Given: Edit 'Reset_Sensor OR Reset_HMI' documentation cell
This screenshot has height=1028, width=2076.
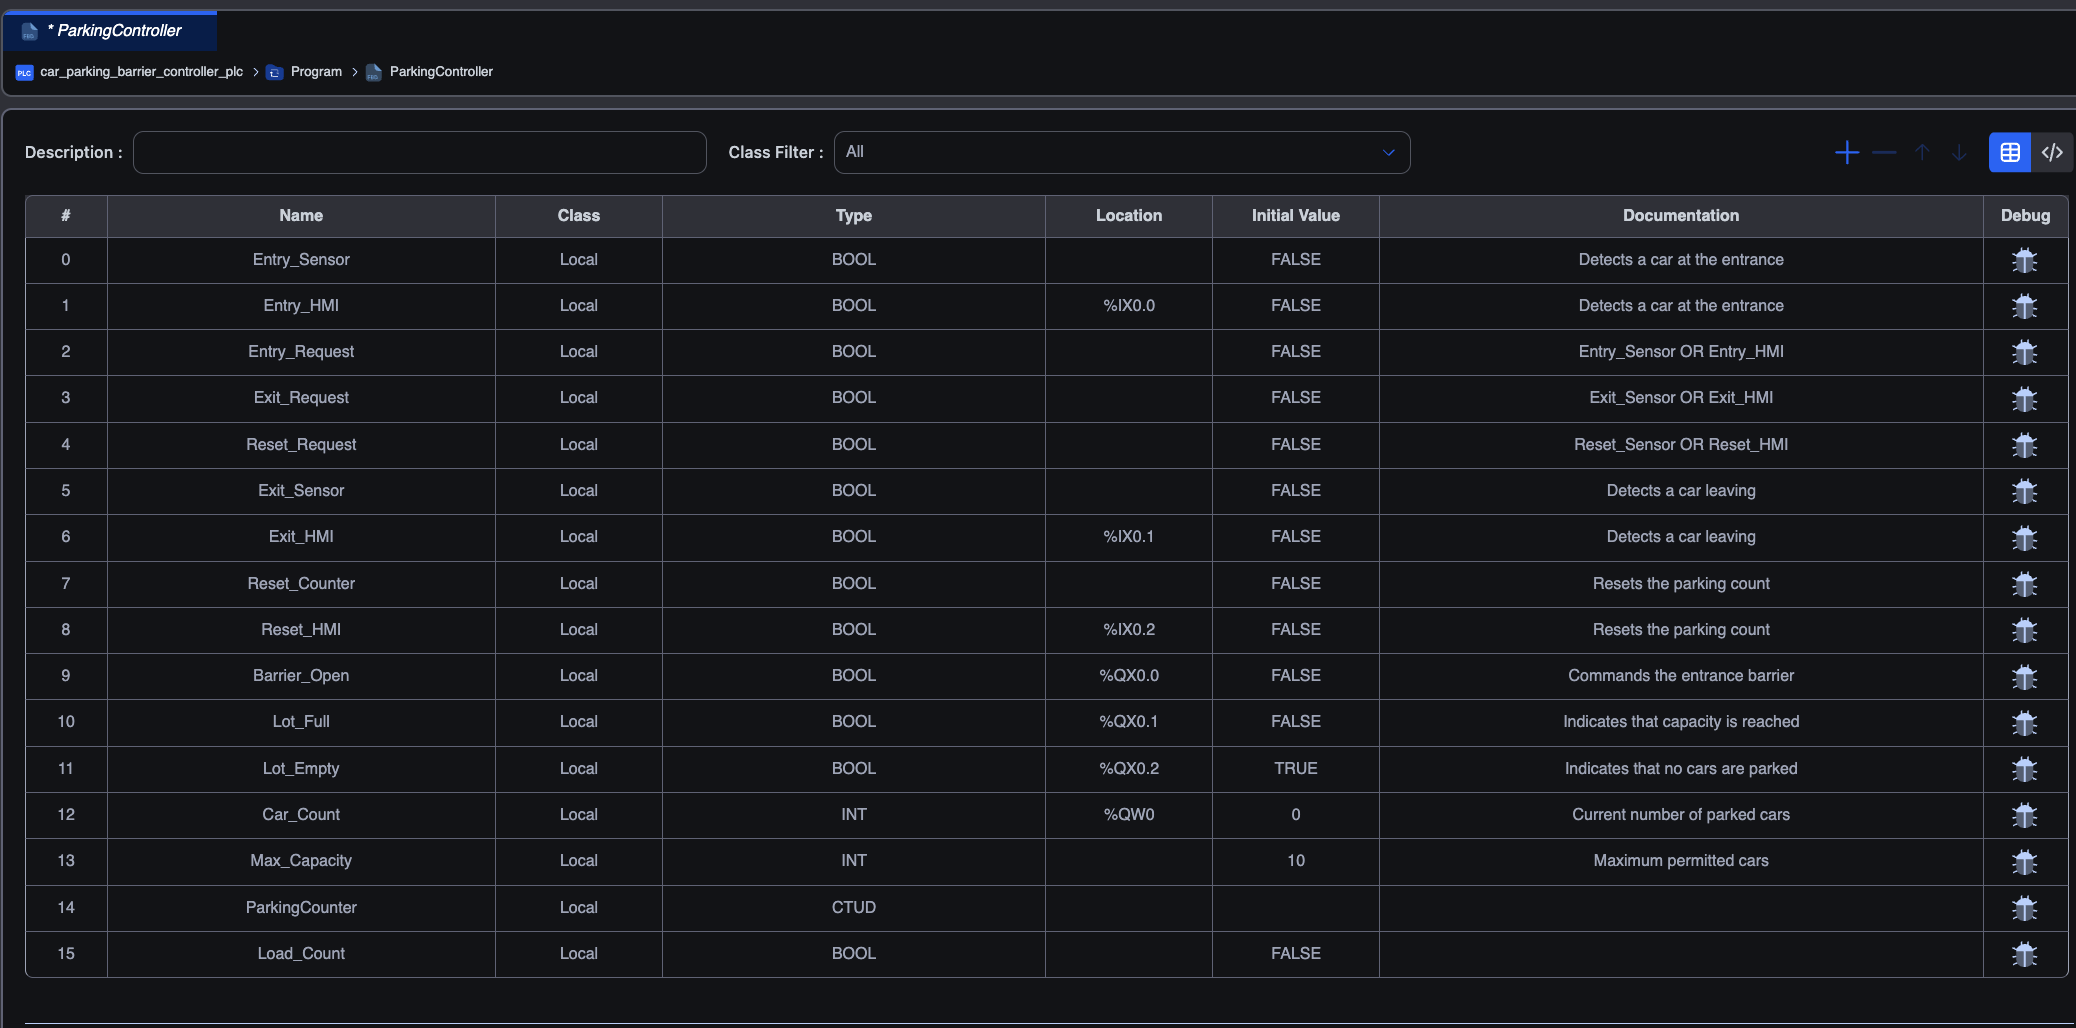Looking at the screenshot, I should [x=1681, y=445].
